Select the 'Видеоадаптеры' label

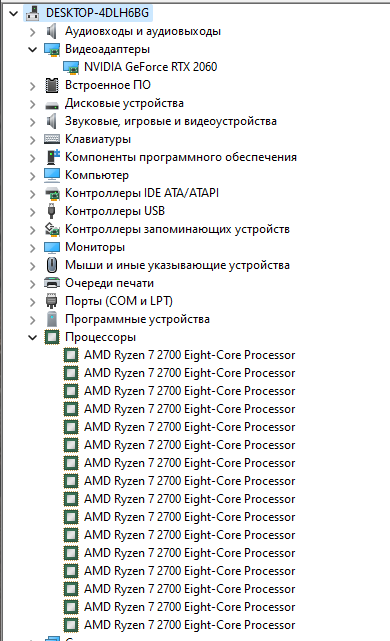point(108,49)
